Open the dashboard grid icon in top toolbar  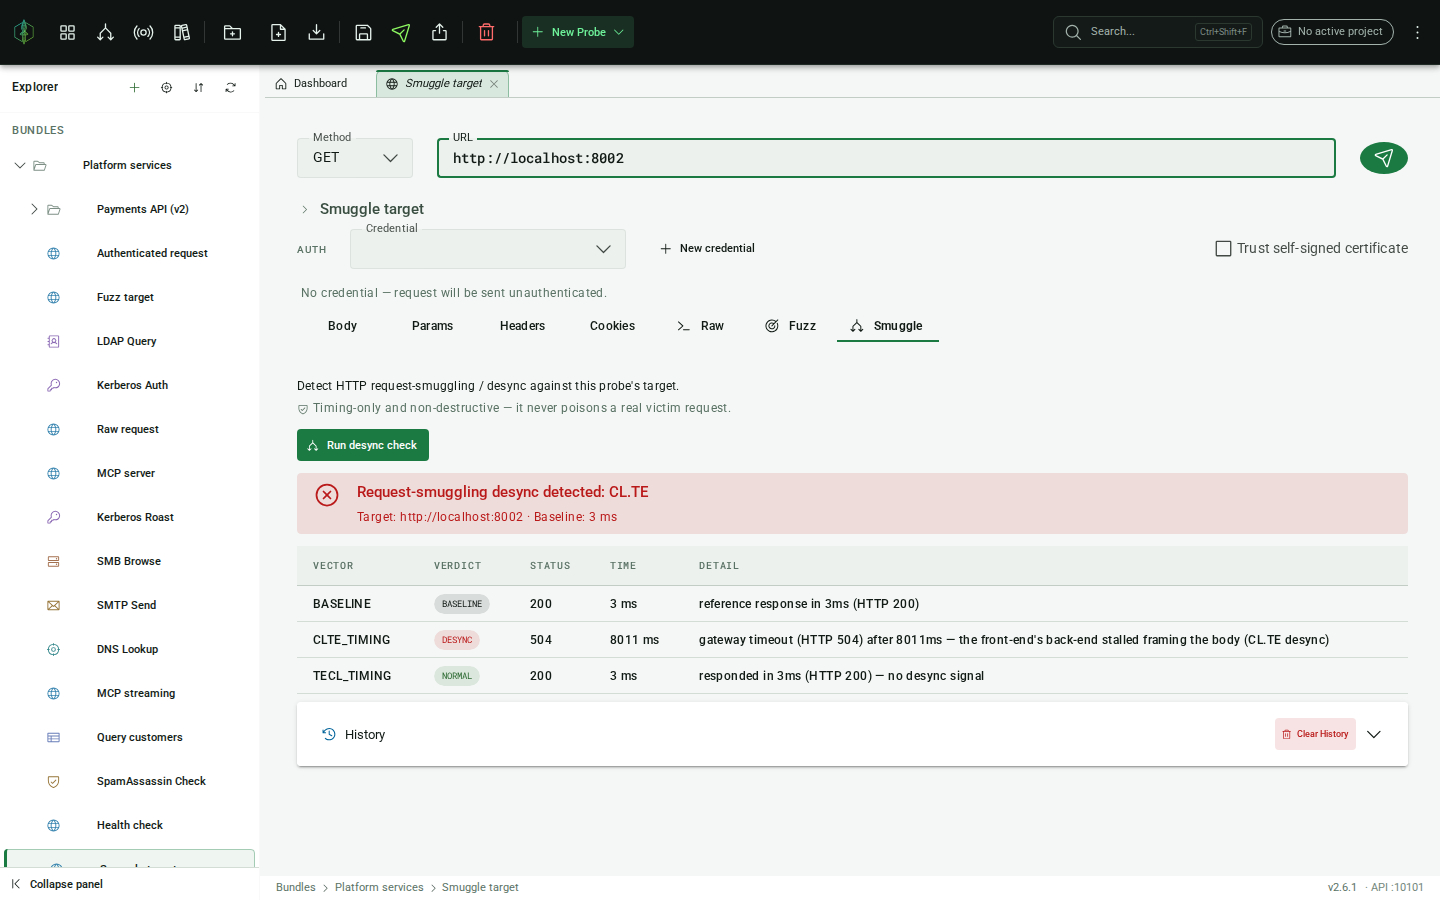pyautogui.click(x=67, y=32)
